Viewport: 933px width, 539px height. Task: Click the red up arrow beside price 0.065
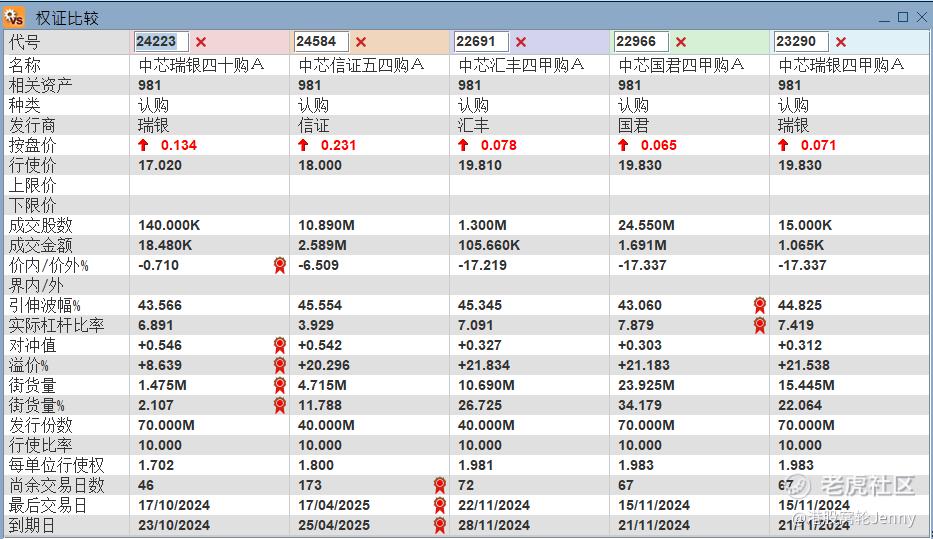point(623,145)
